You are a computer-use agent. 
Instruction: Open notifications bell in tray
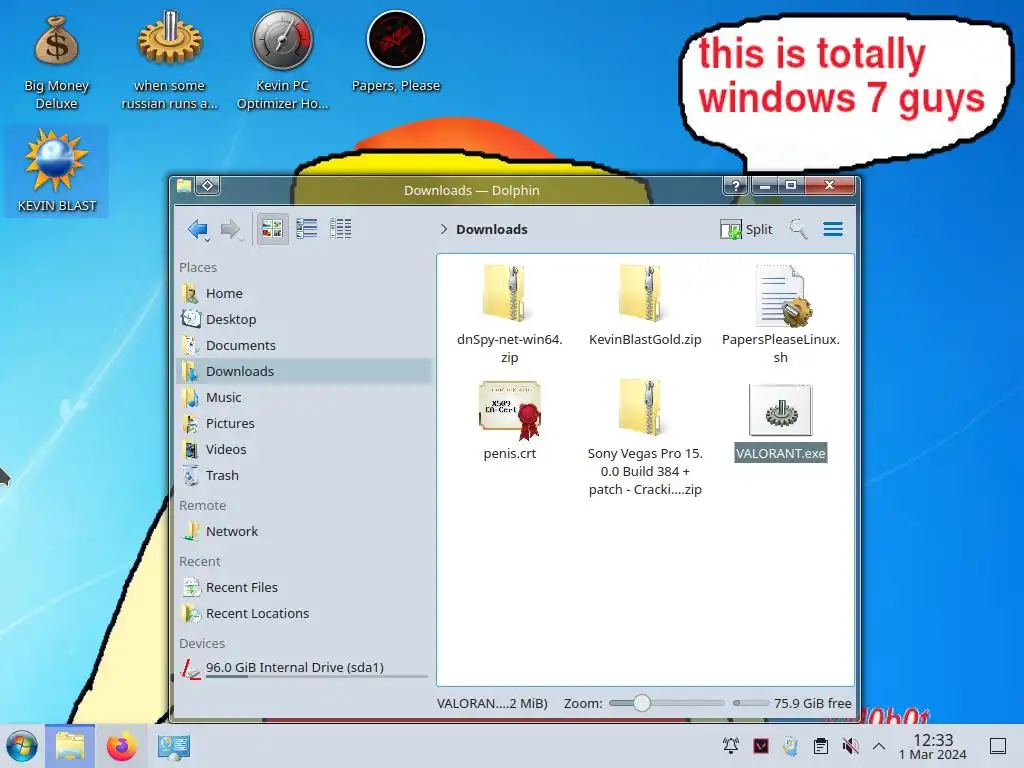pyautogui.click(x=731, y=746)
